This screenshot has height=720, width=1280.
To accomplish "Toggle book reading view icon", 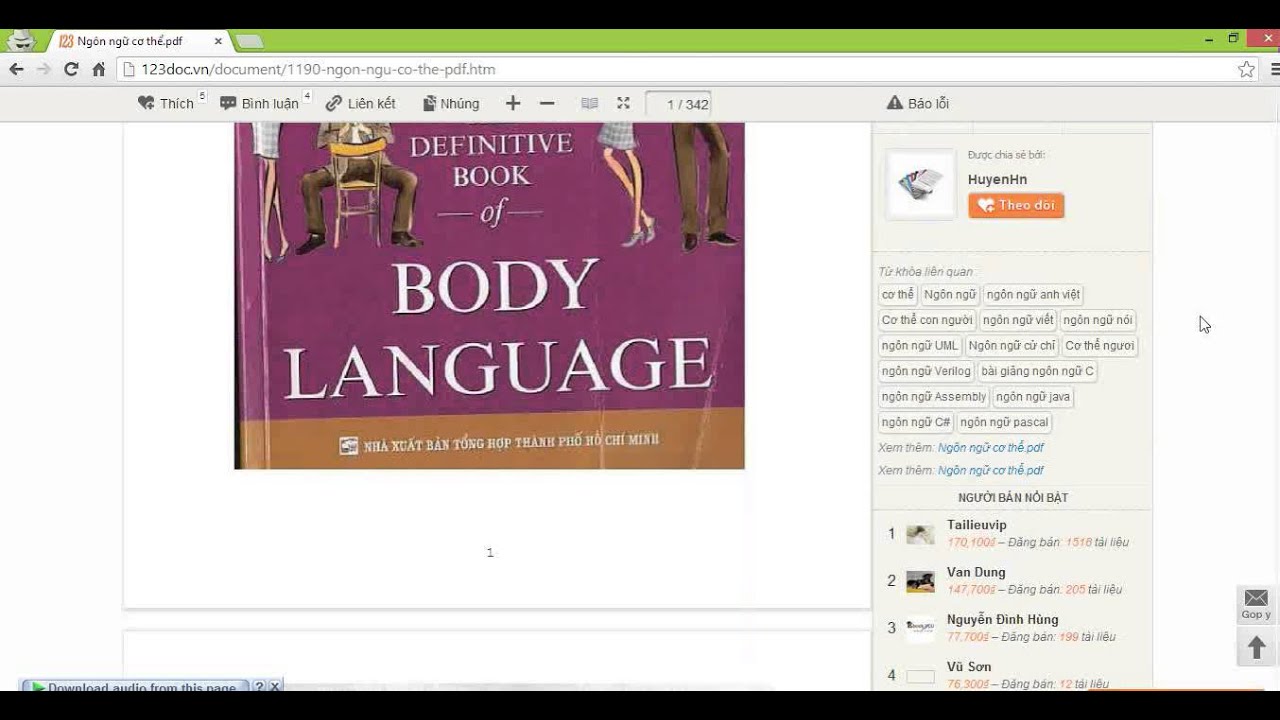I will [590, 103].
